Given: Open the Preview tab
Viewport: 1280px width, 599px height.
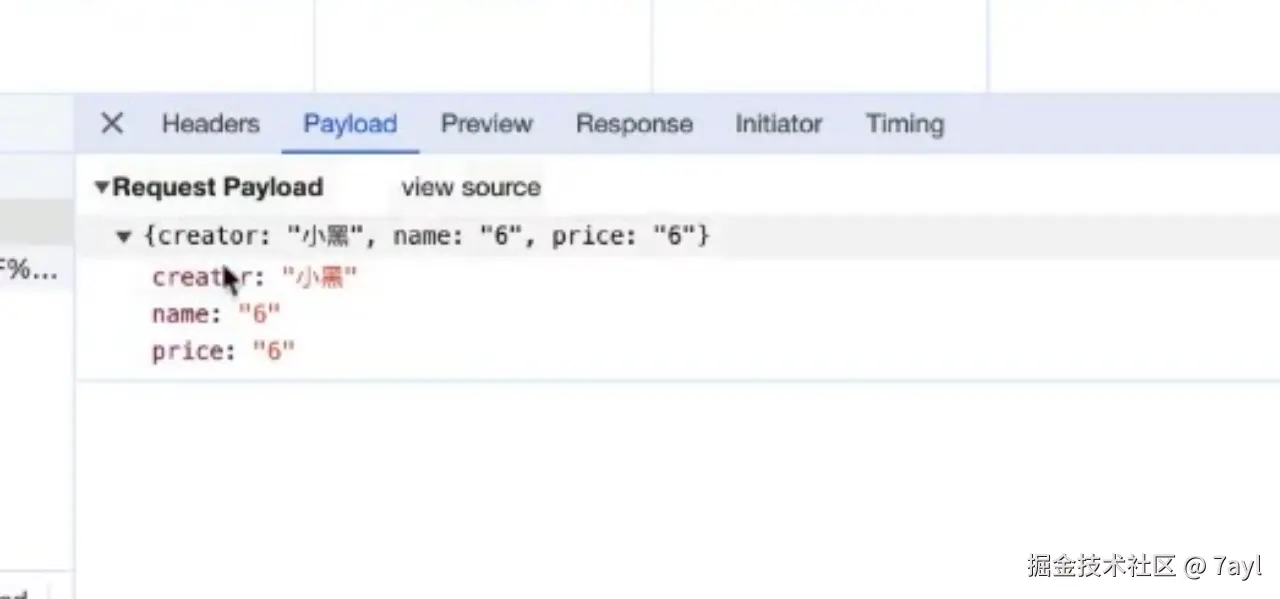Looking at the screenshot, I should coord(486,124).
